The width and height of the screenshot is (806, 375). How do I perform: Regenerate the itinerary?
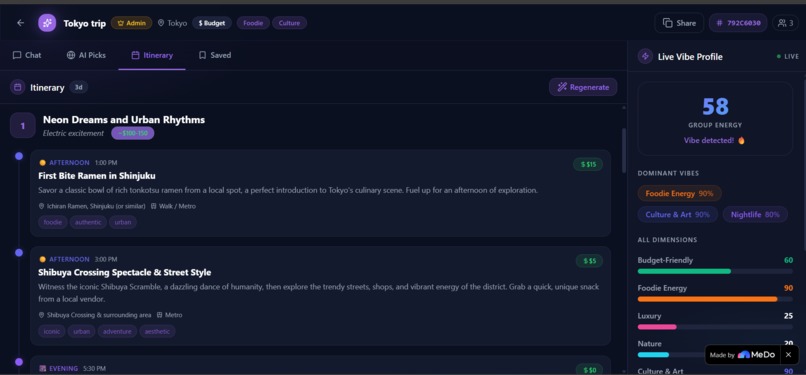(x=583, y=87)
